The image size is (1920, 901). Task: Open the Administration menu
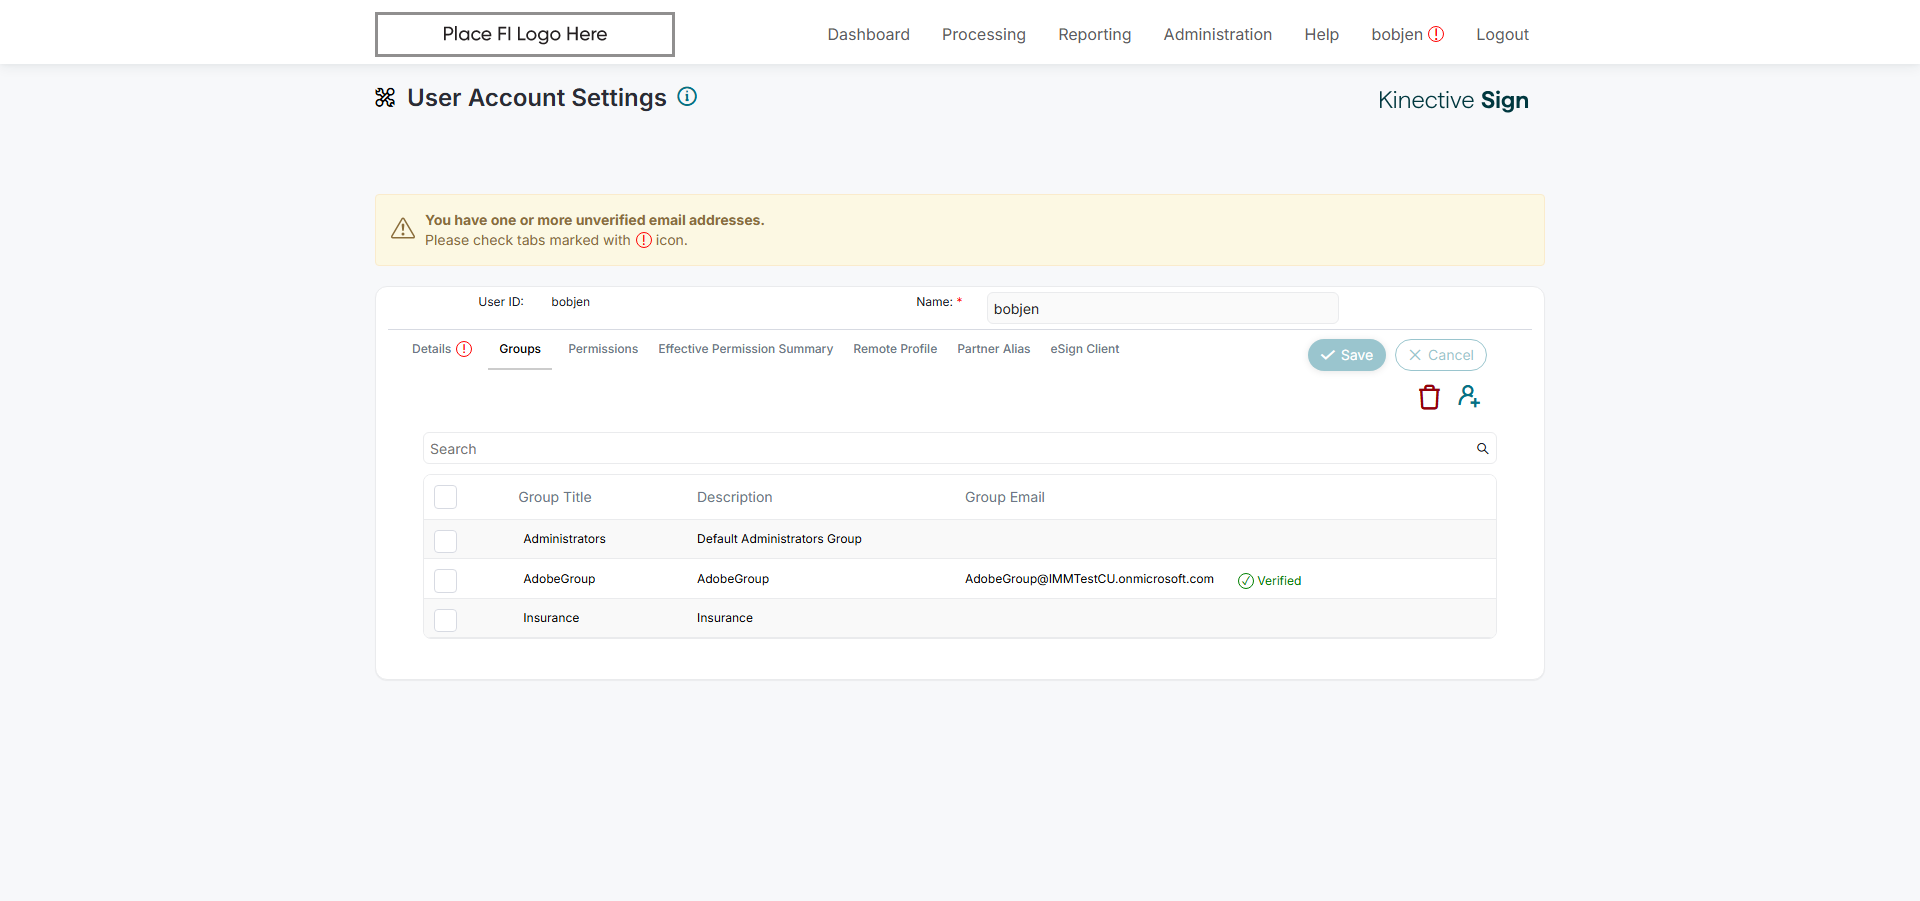(x=1217, y=34)
